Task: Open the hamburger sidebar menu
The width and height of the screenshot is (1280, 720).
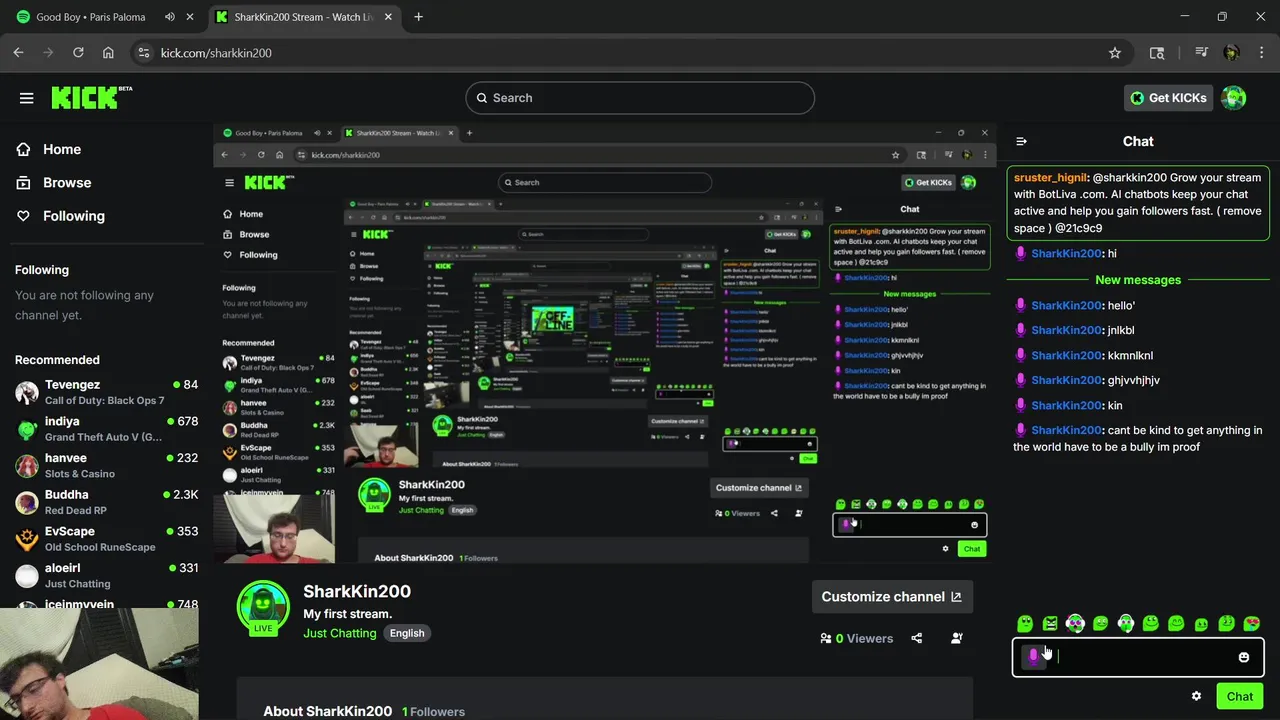Action: (x=26, y=98)
